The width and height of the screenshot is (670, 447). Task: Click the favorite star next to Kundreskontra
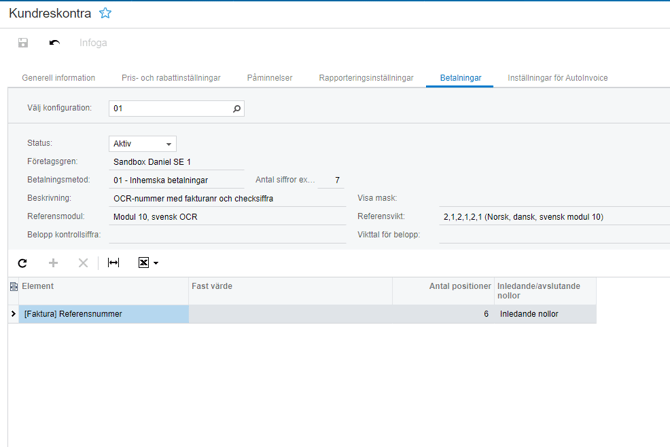pos(105,14)
